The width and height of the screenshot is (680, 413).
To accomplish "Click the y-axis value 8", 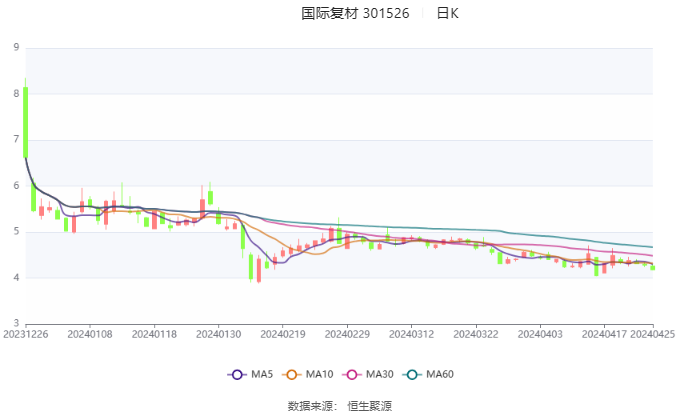I will click(x=16, y=94).
